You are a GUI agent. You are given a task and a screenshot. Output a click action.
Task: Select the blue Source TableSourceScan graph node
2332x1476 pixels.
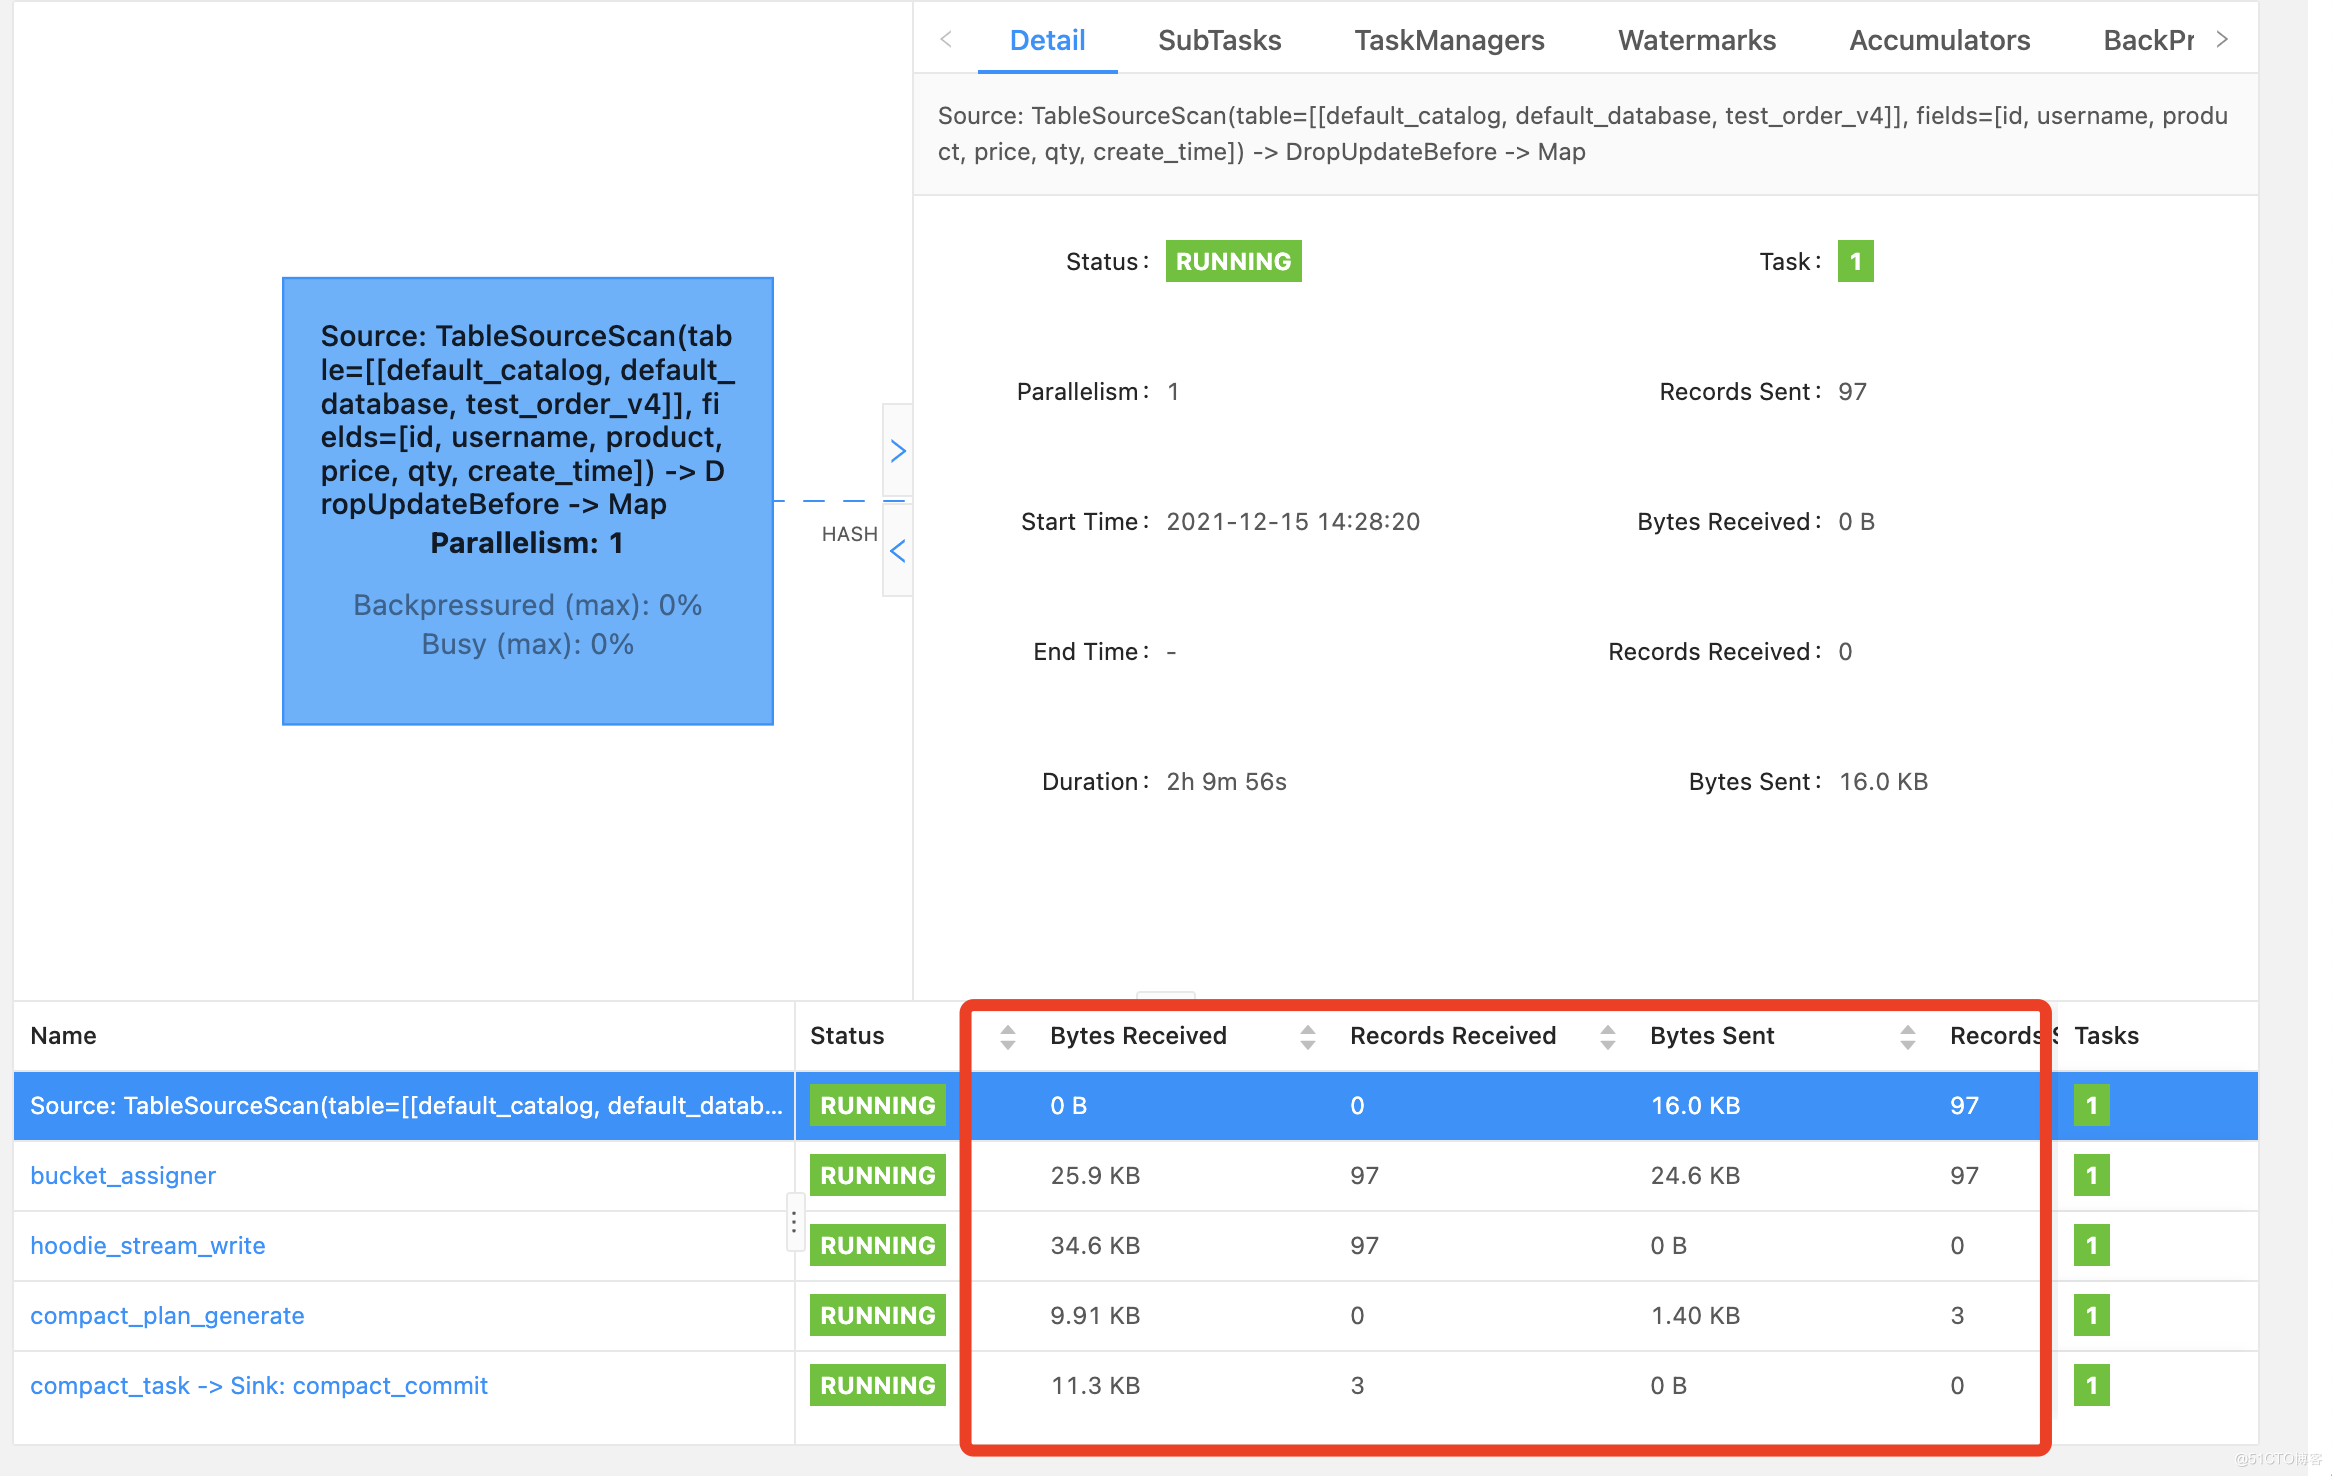527,500
